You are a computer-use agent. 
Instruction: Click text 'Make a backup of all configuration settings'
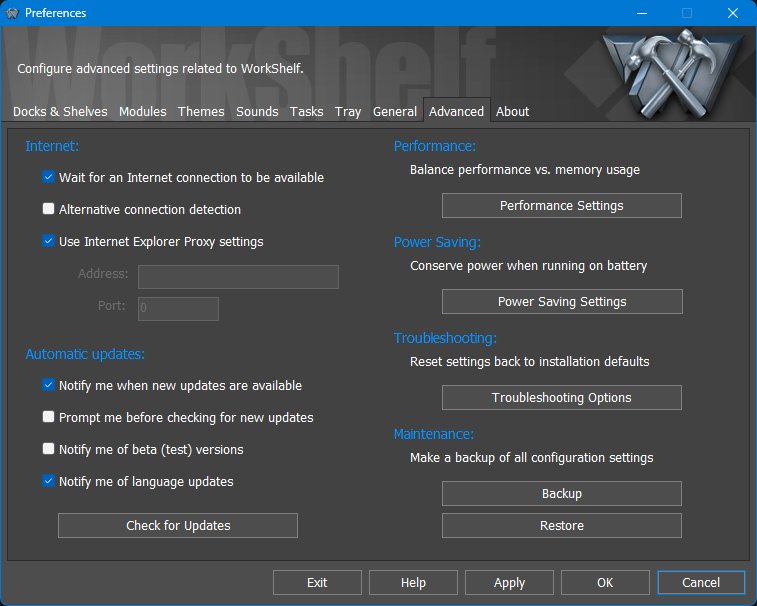pyautogui.click(x=532, y=458)
